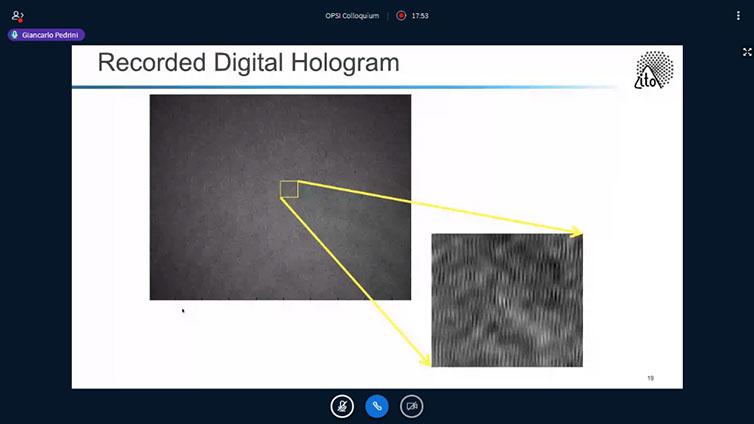Open the users list panel icon
The height and width of the screenshot is (424, 754).
(17, 16)
